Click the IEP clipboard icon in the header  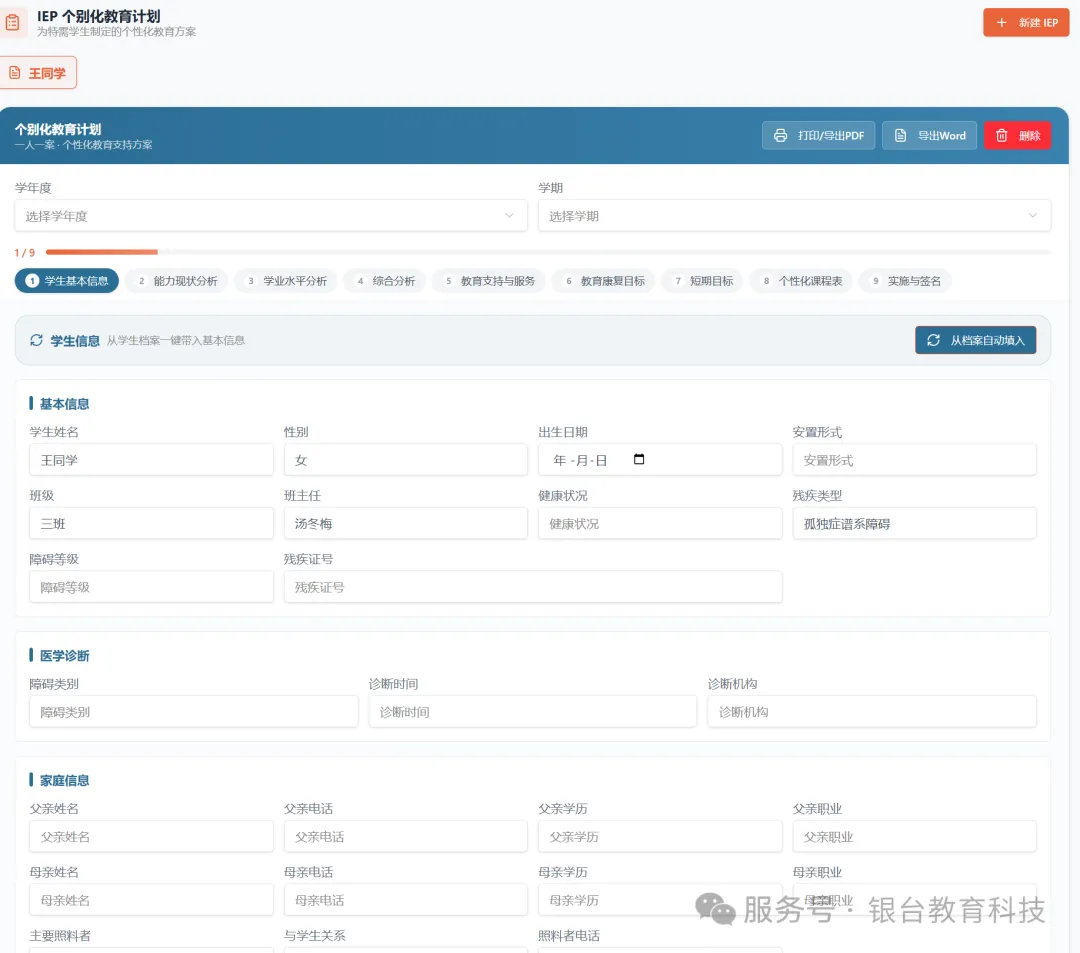(x=12, y=23)
